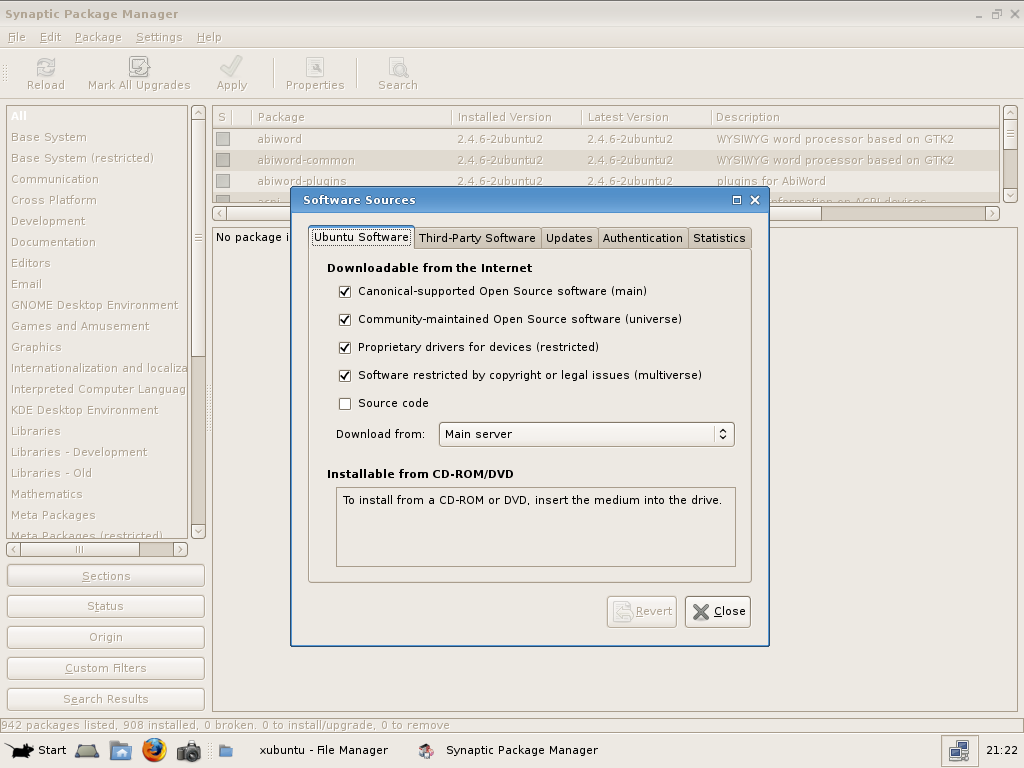Screen dimensions: 1024x768
Task: Click the Status filter button
Action: coord(106,607)
